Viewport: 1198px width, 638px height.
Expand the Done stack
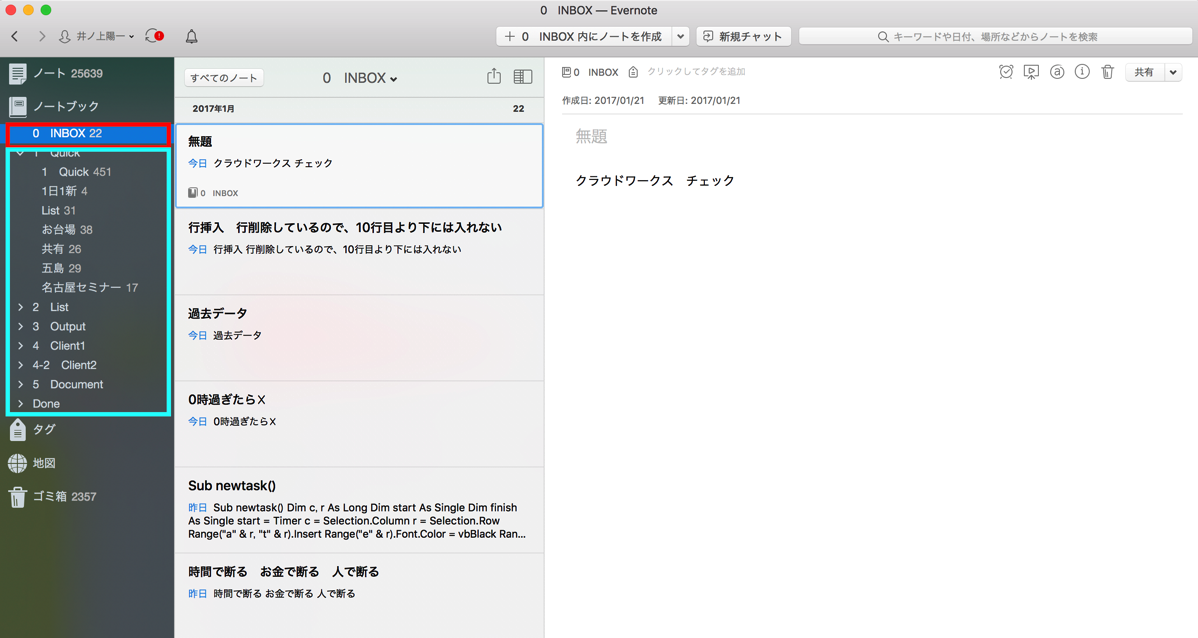click(21, 403)
